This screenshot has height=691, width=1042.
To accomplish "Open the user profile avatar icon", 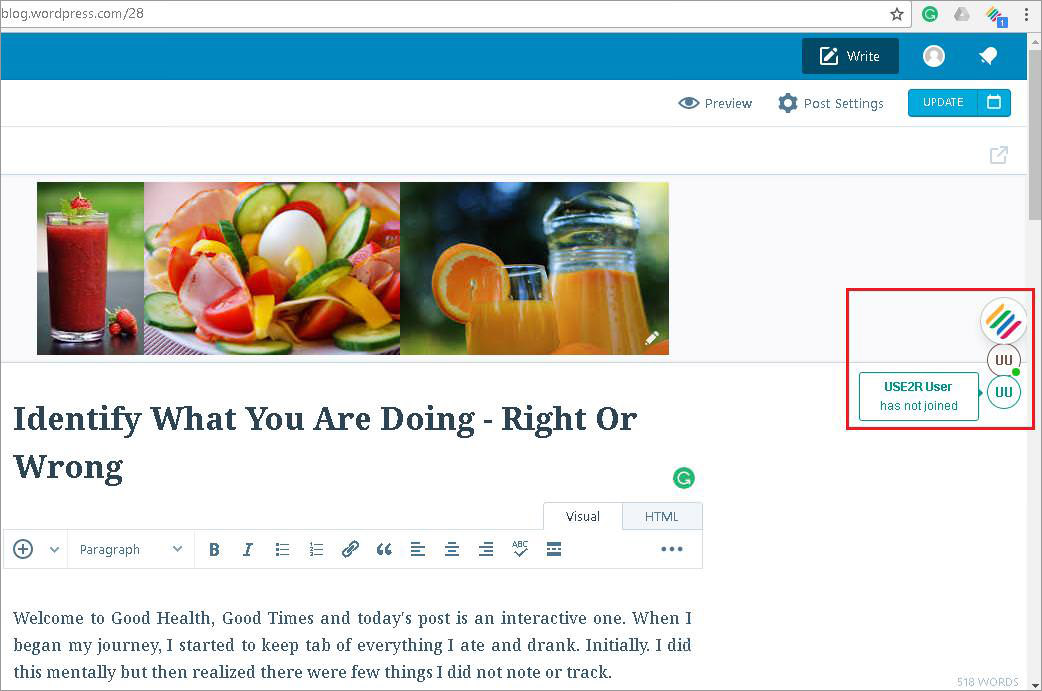I will click(934, 56).
